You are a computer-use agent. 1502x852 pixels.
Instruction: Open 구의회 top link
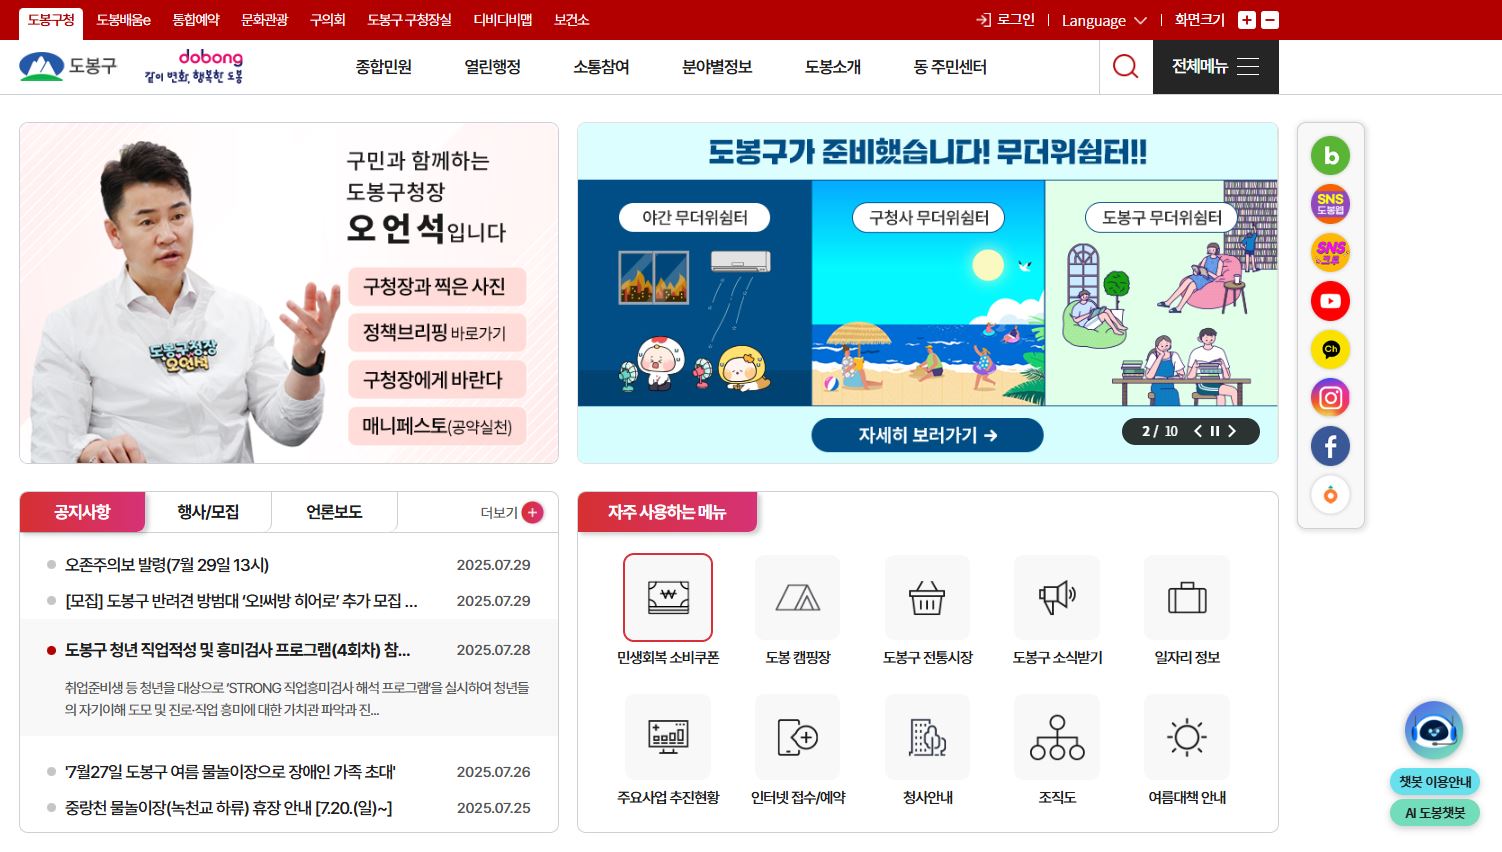pyautogui.click(x=328, y=20)
